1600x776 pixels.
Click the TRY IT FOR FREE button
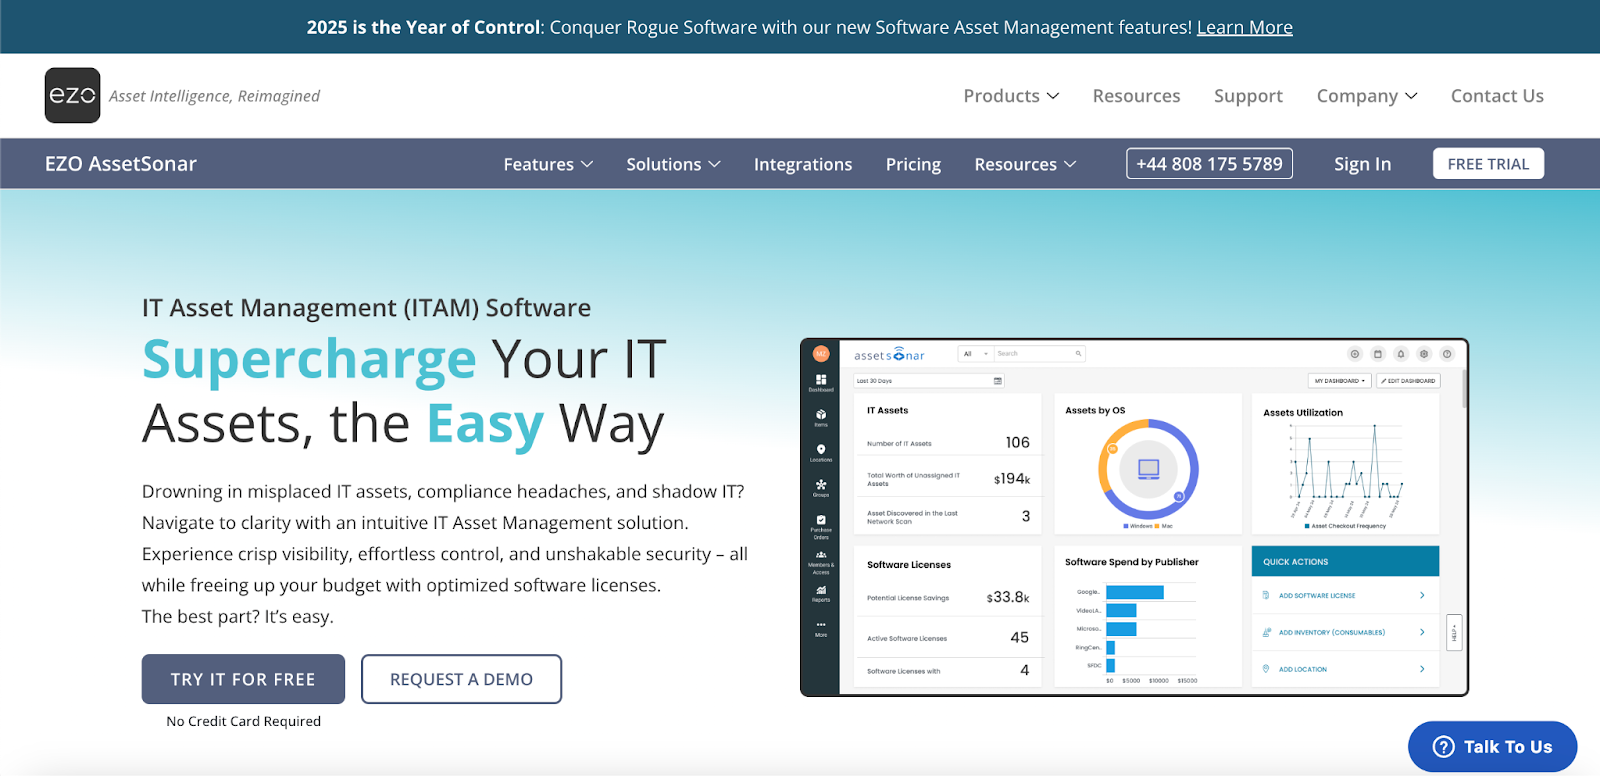243,679
